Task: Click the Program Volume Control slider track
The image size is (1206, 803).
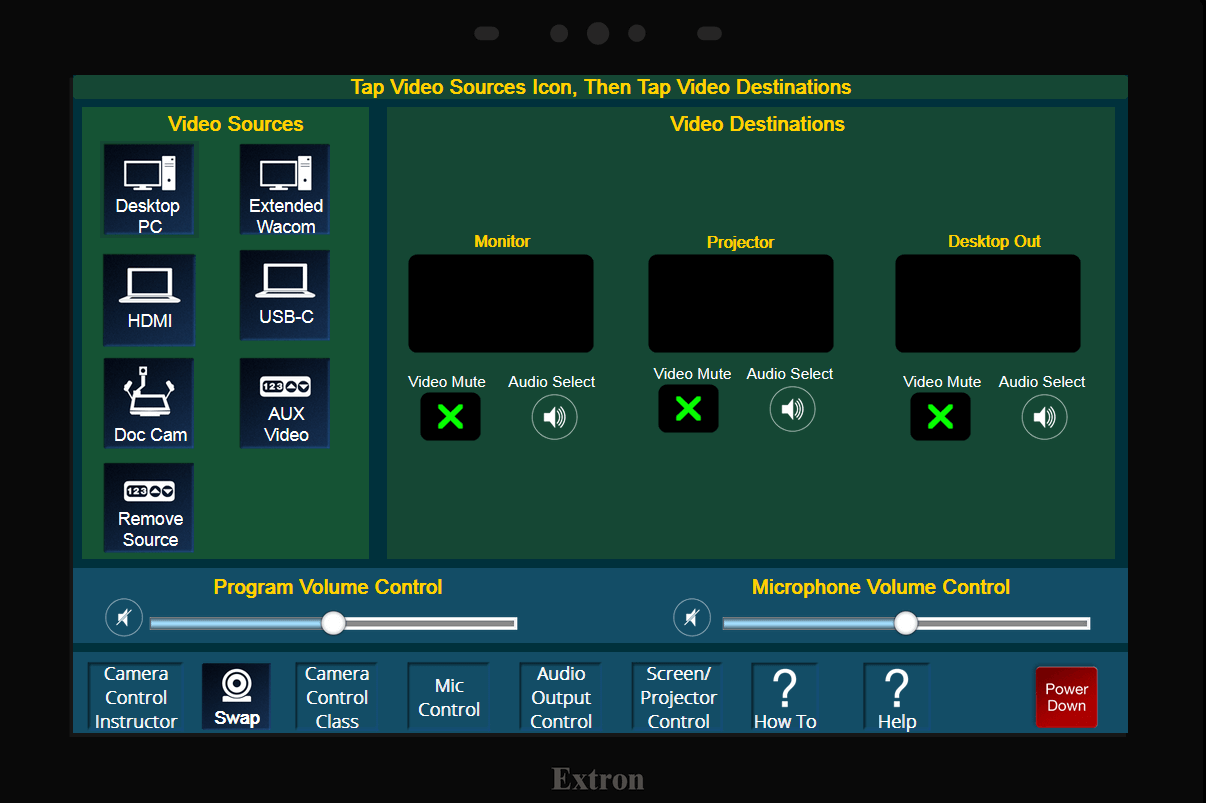Action: [333, 623]
